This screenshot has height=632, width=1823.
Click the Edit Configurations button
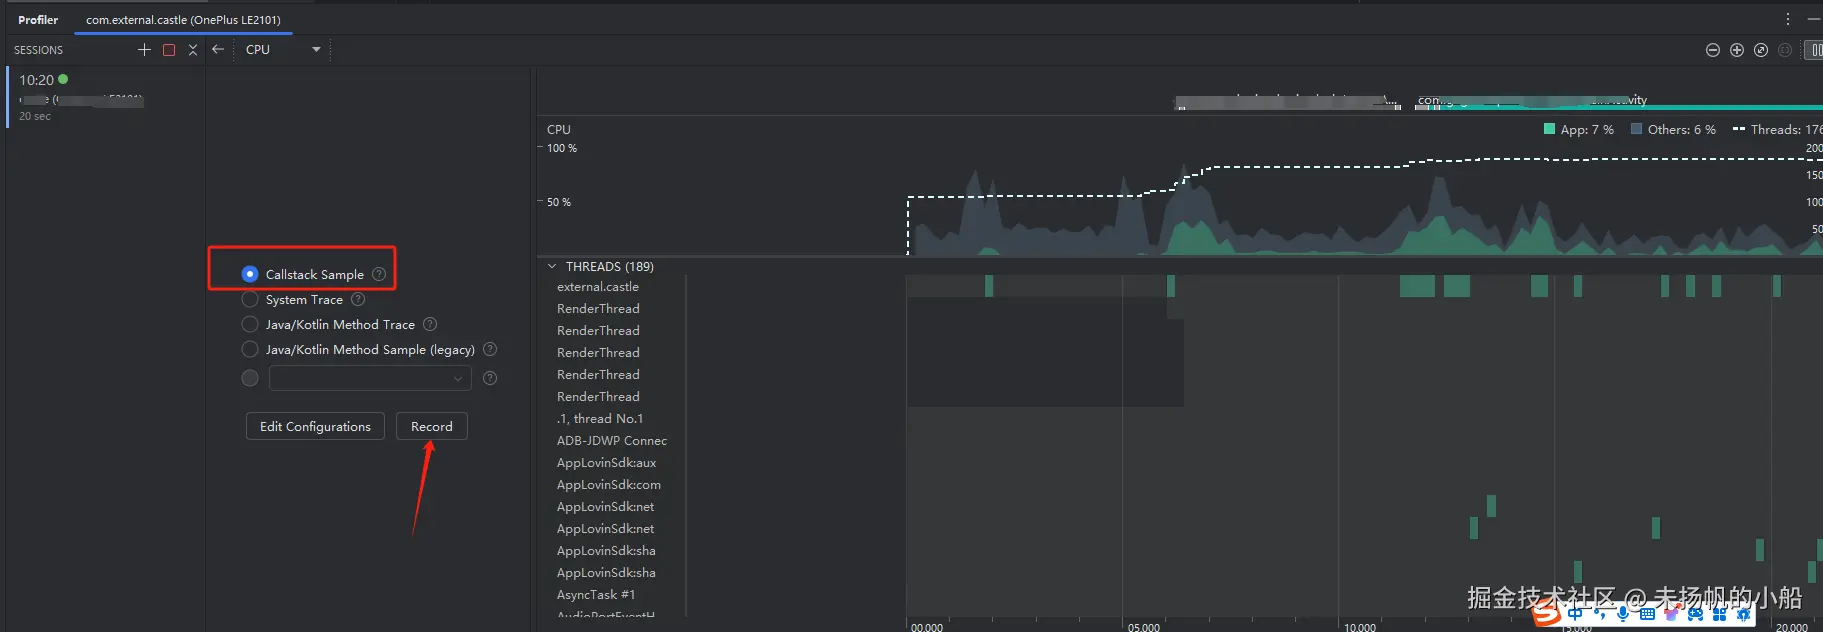click(315, 426)
